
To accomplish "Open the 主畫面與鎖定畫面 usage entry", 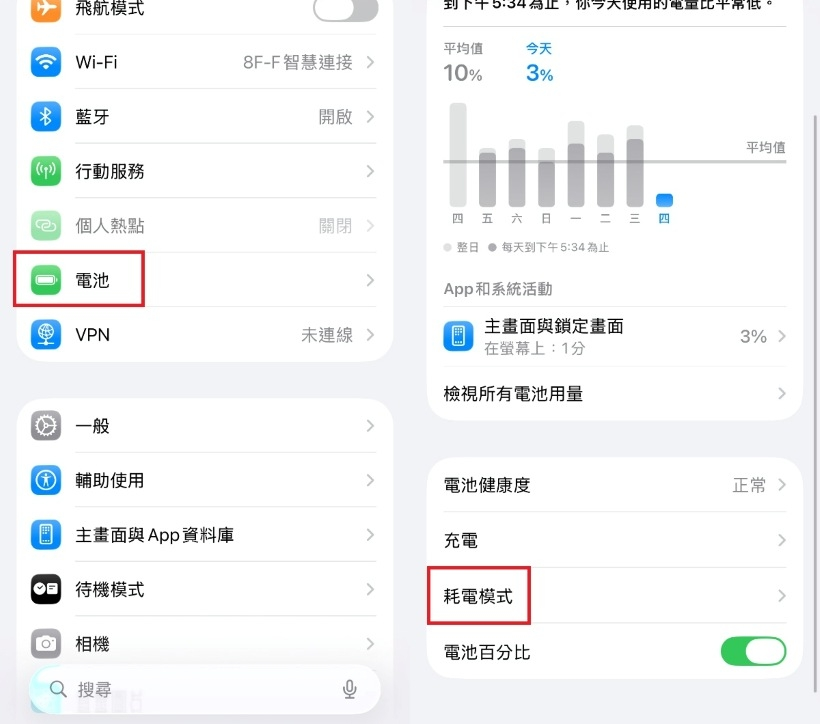I will click(614, 336).
